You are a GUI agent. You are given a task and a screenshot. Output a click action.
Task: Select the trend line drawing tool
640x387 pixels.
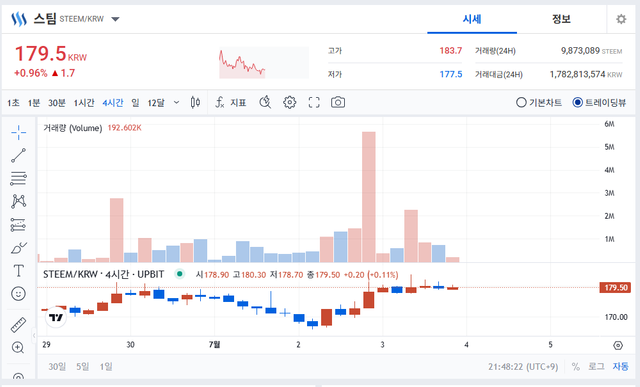pyautogui.click(x=18, y=156)
